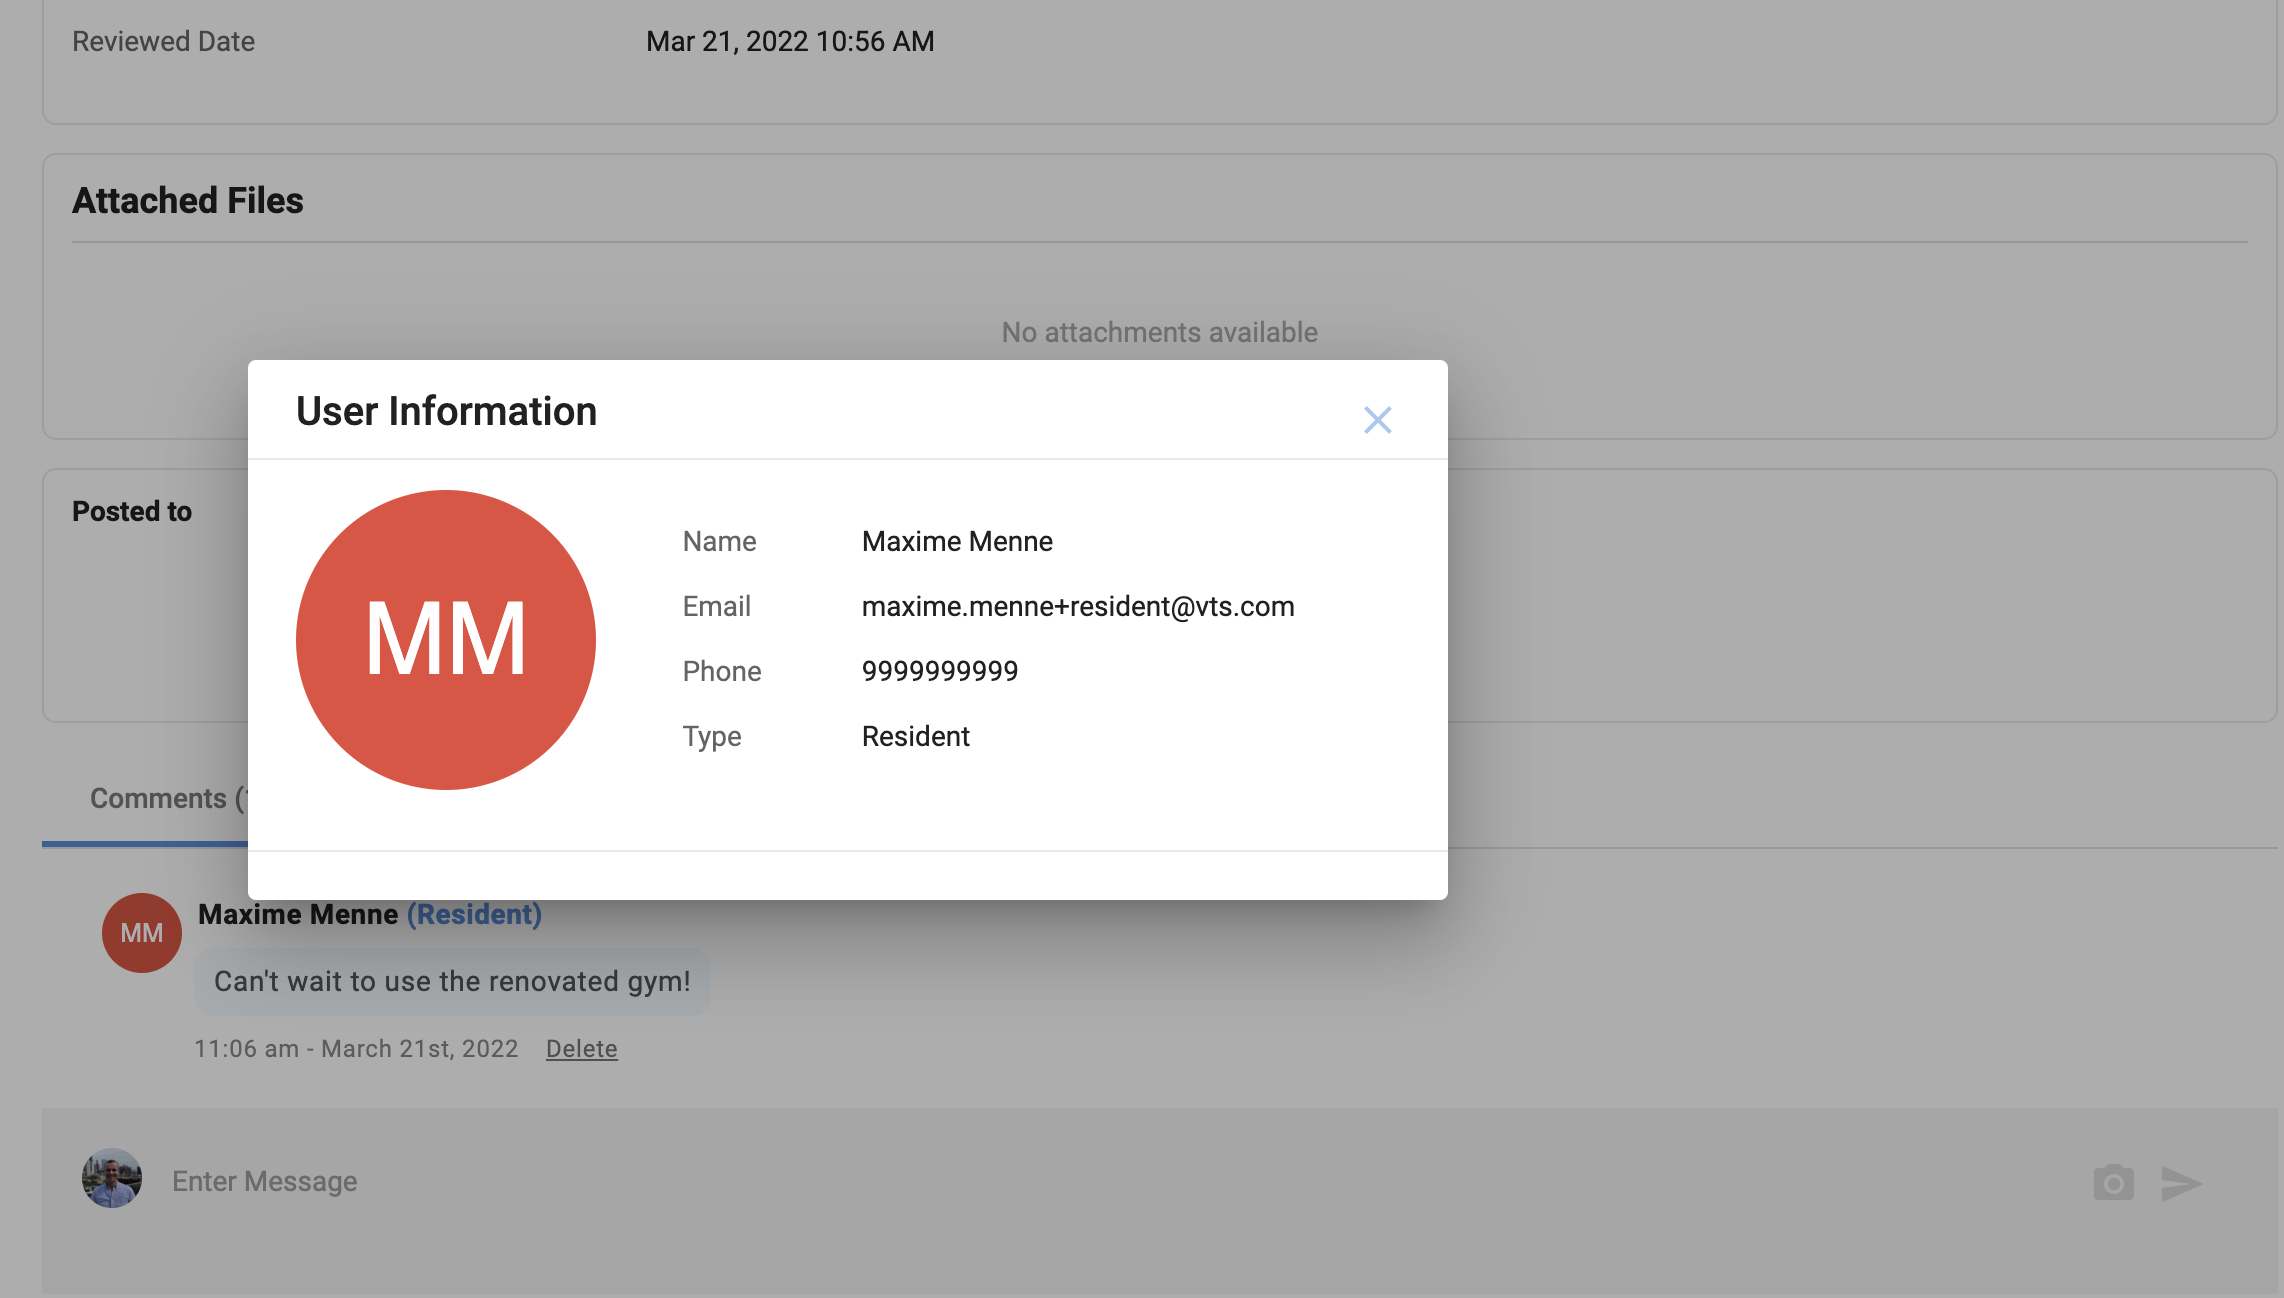The image size is (2284, 1298).
Task: Close the User Information dialog
Action: (1377, 420)
